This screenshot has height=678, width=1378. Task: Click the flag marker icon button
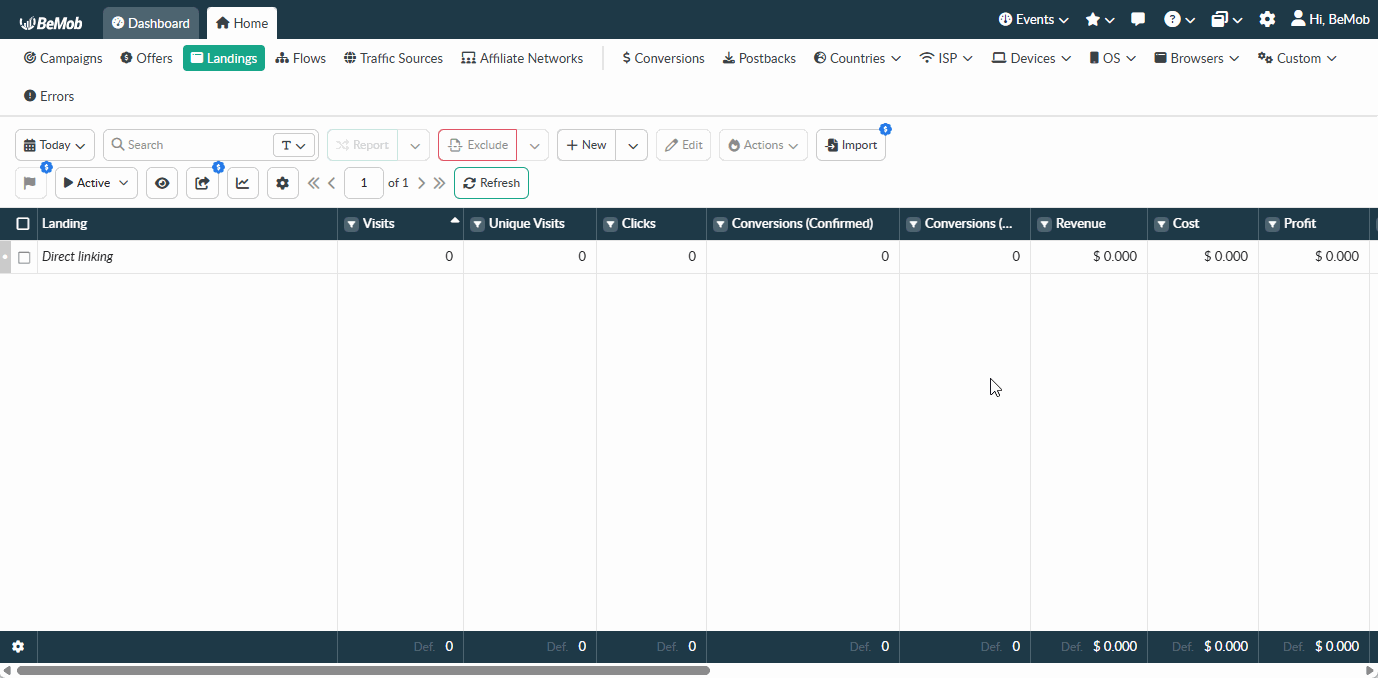(31, 183)
